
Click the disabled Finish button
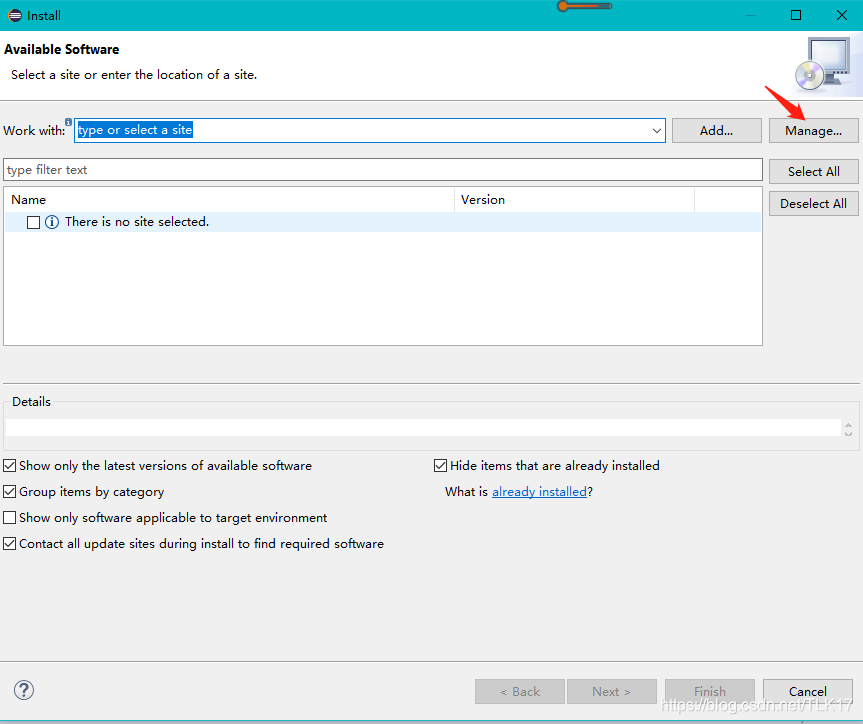(709, 691)
